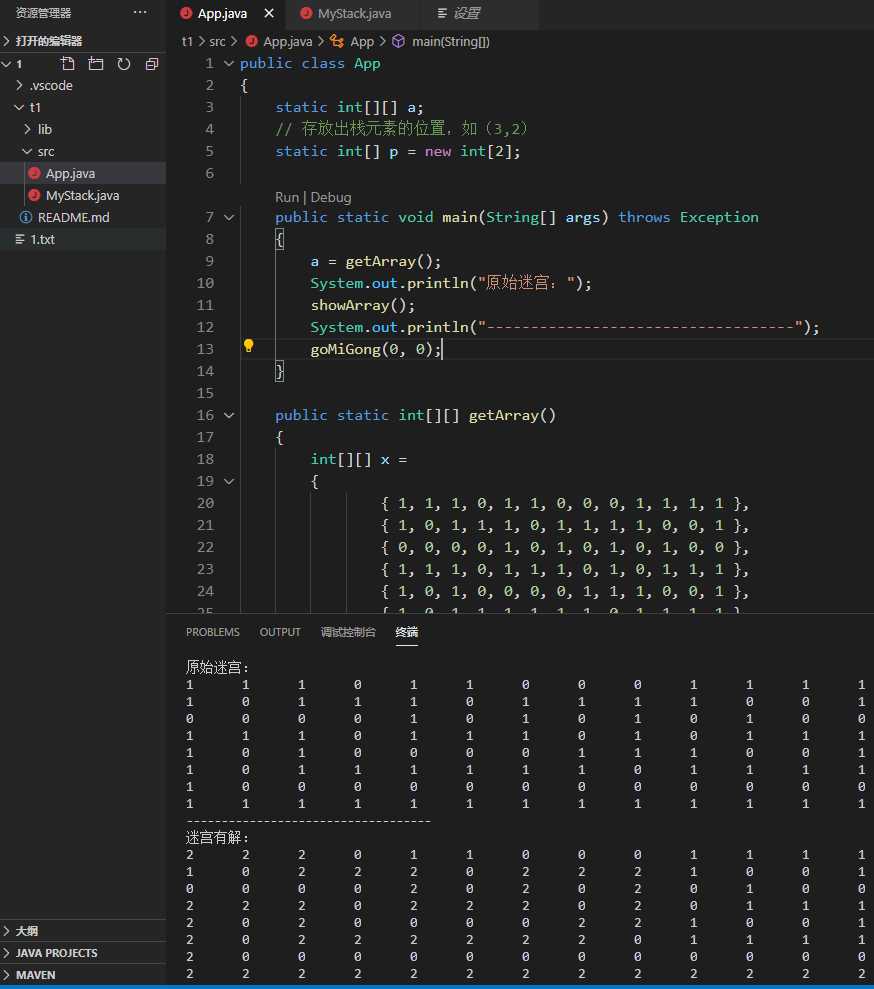The height and width of the screenshot is (989, 874).
Task: Click line number 13 in the gutter
Action: pos(205,349)
